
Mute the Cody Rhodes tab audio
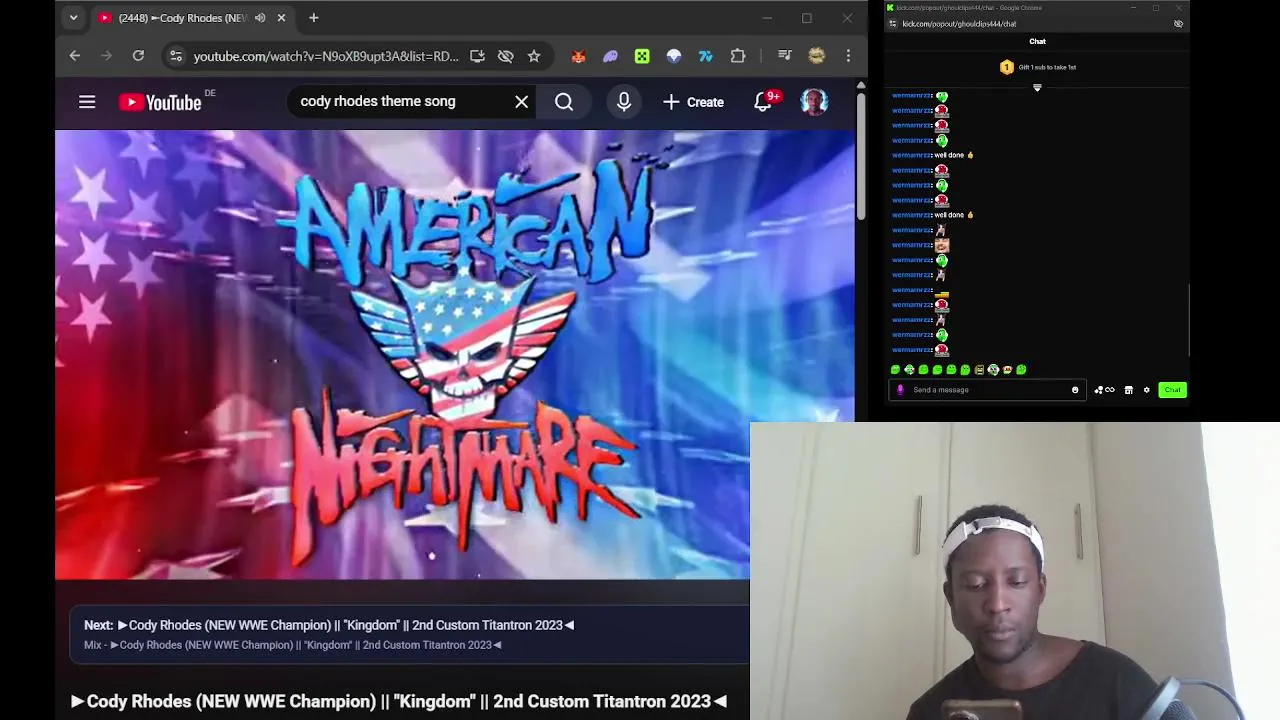(260, 18)
